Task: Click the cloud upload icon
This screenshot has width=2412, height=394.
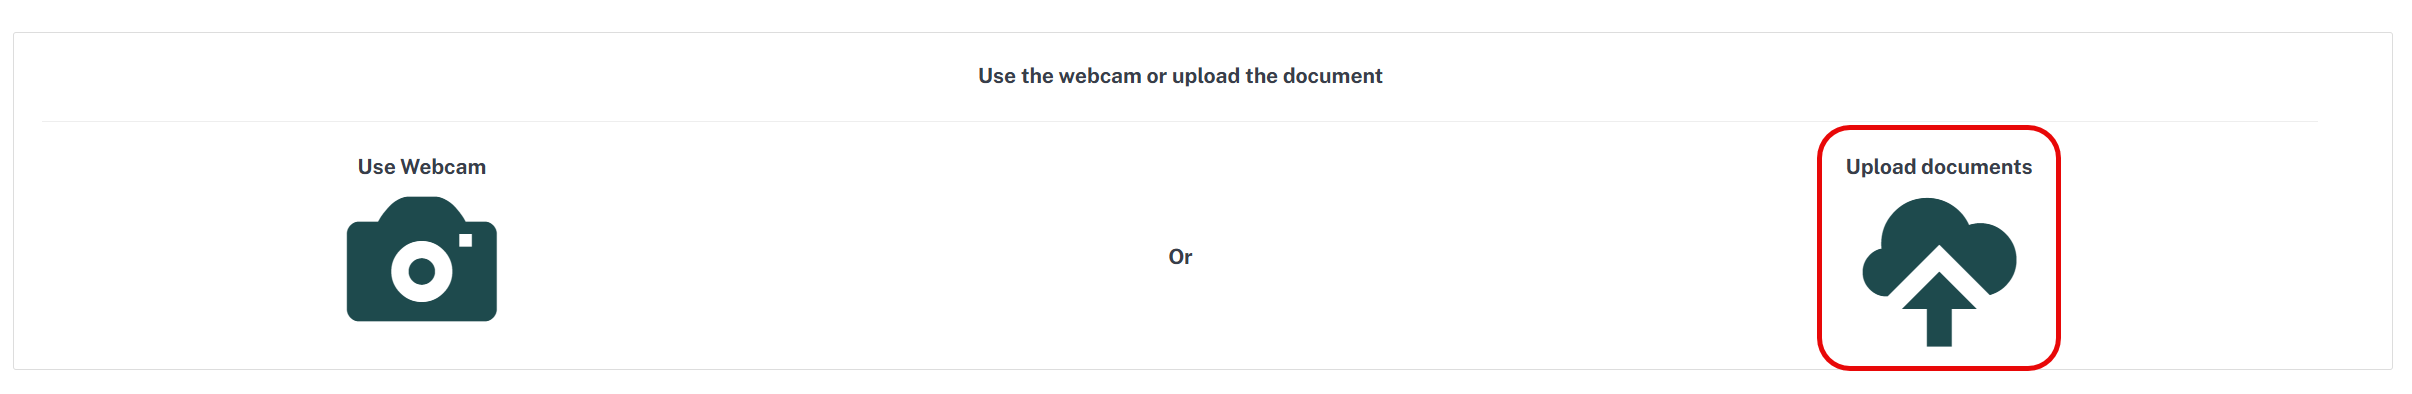Action: coord(1939,272)
